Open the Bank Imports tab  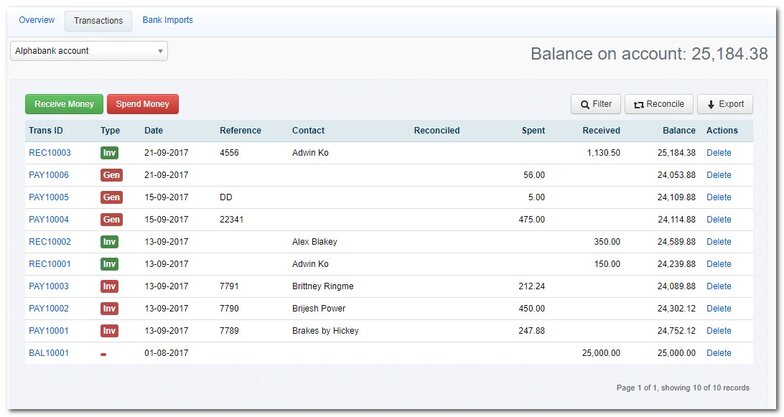coord(168,20)
